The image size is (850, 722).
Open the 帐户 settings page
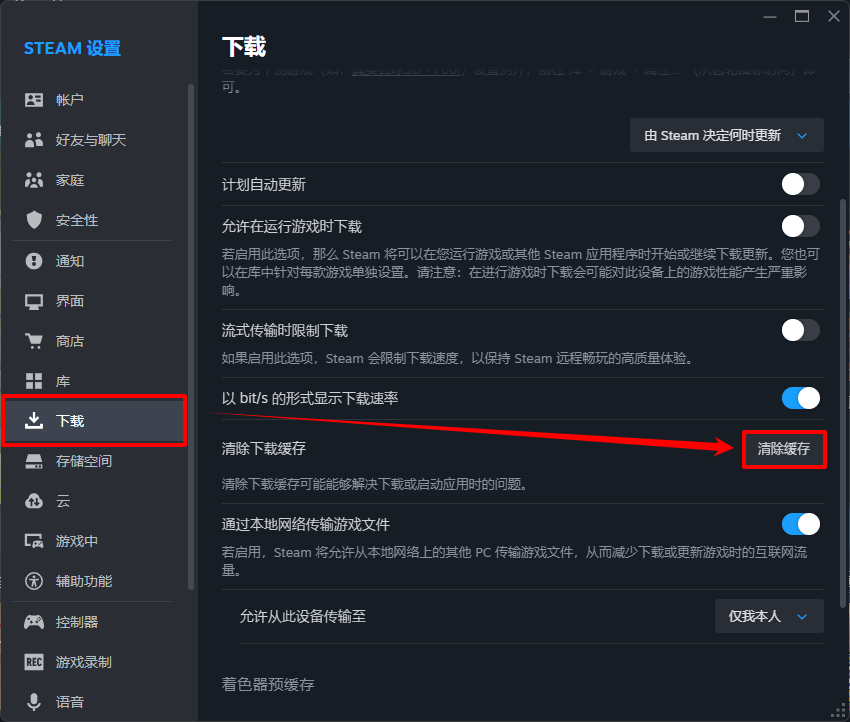tap(93, 100)
